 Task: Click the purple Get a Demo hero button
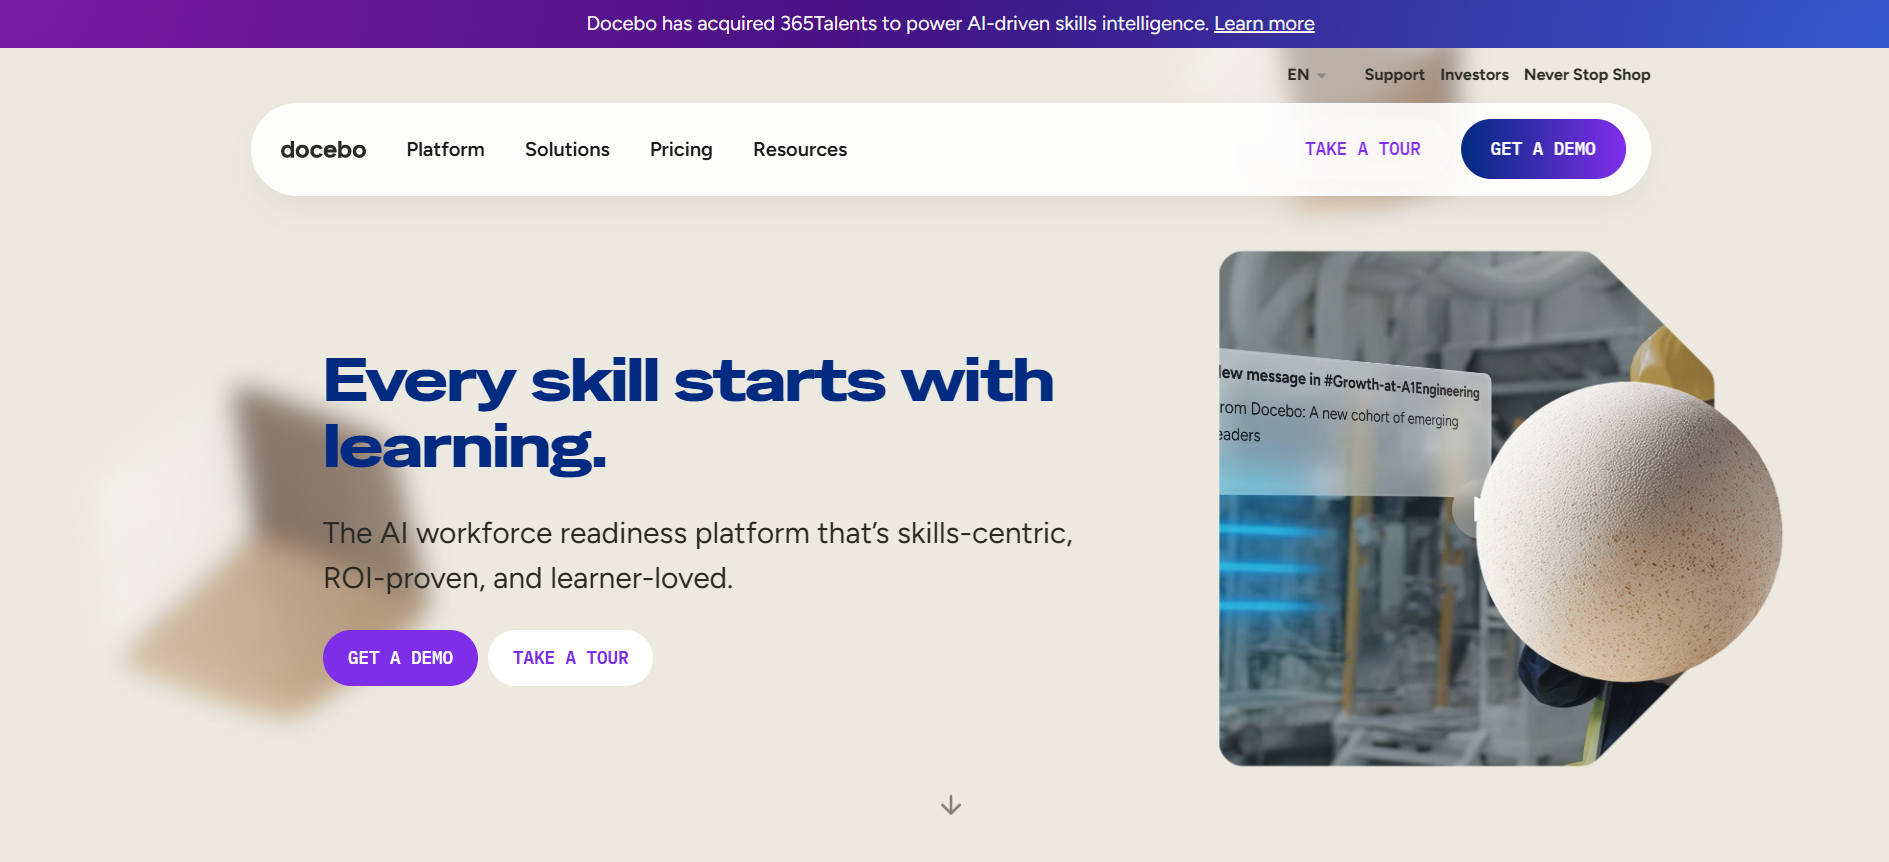(x=400, y=658)
